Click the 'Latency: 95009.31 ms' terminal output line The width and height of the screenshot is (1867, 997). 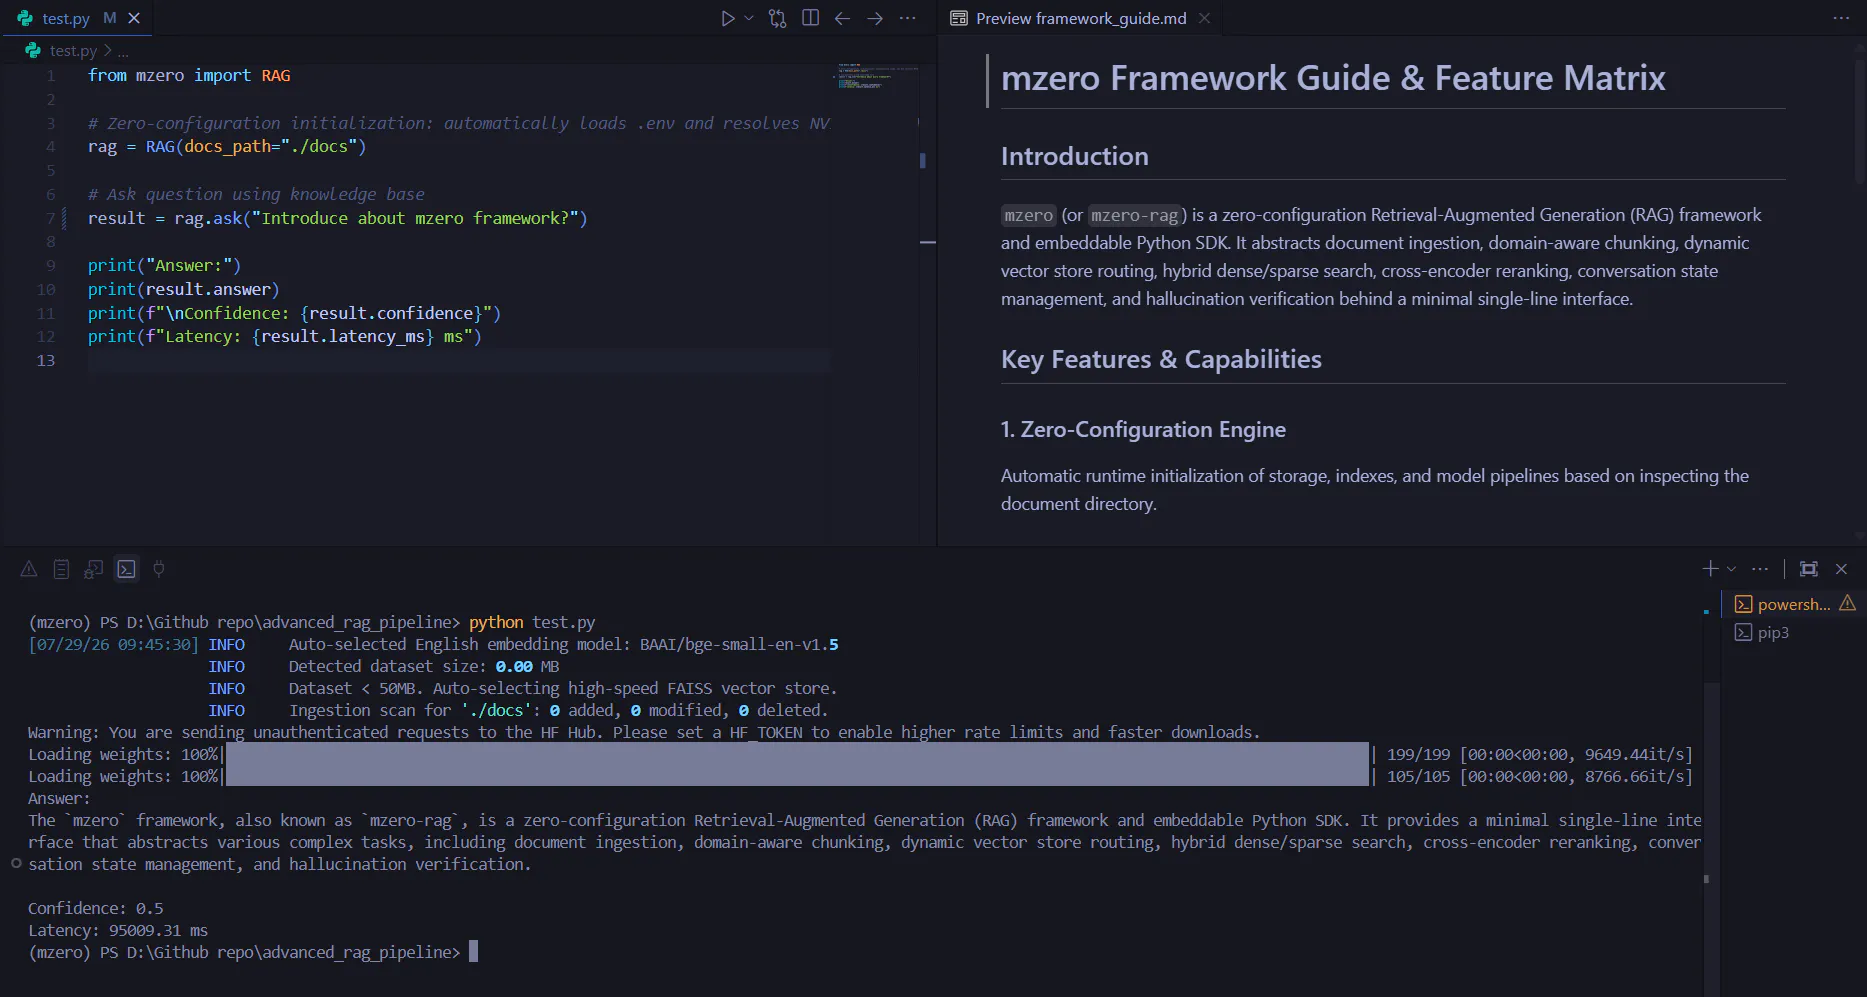pos(118,930)
